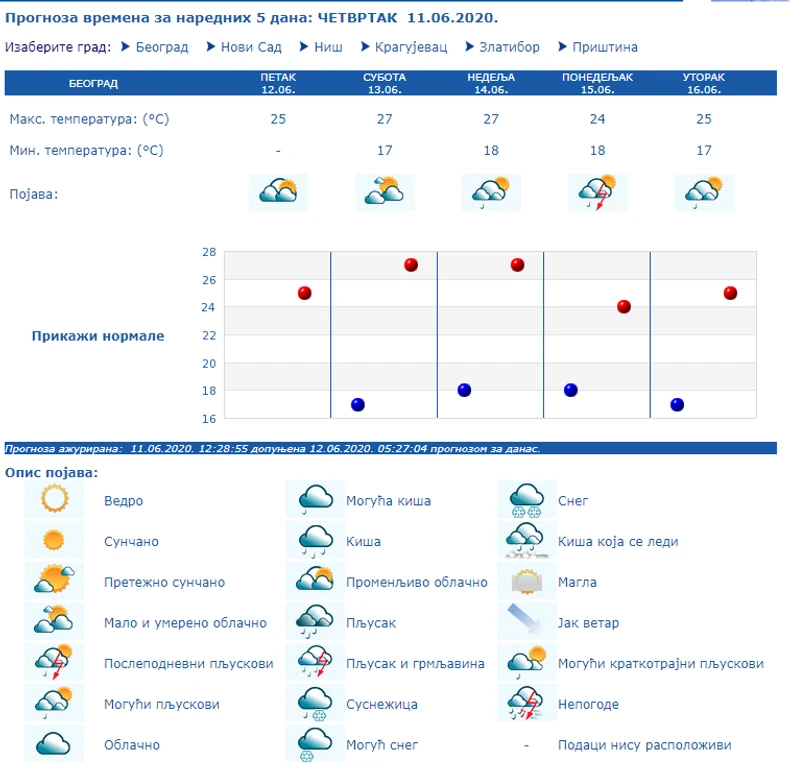790x772 pixels.
Task: Click the Магла fog legend icon
Action: pyautogui.click(x=525, y=582)
